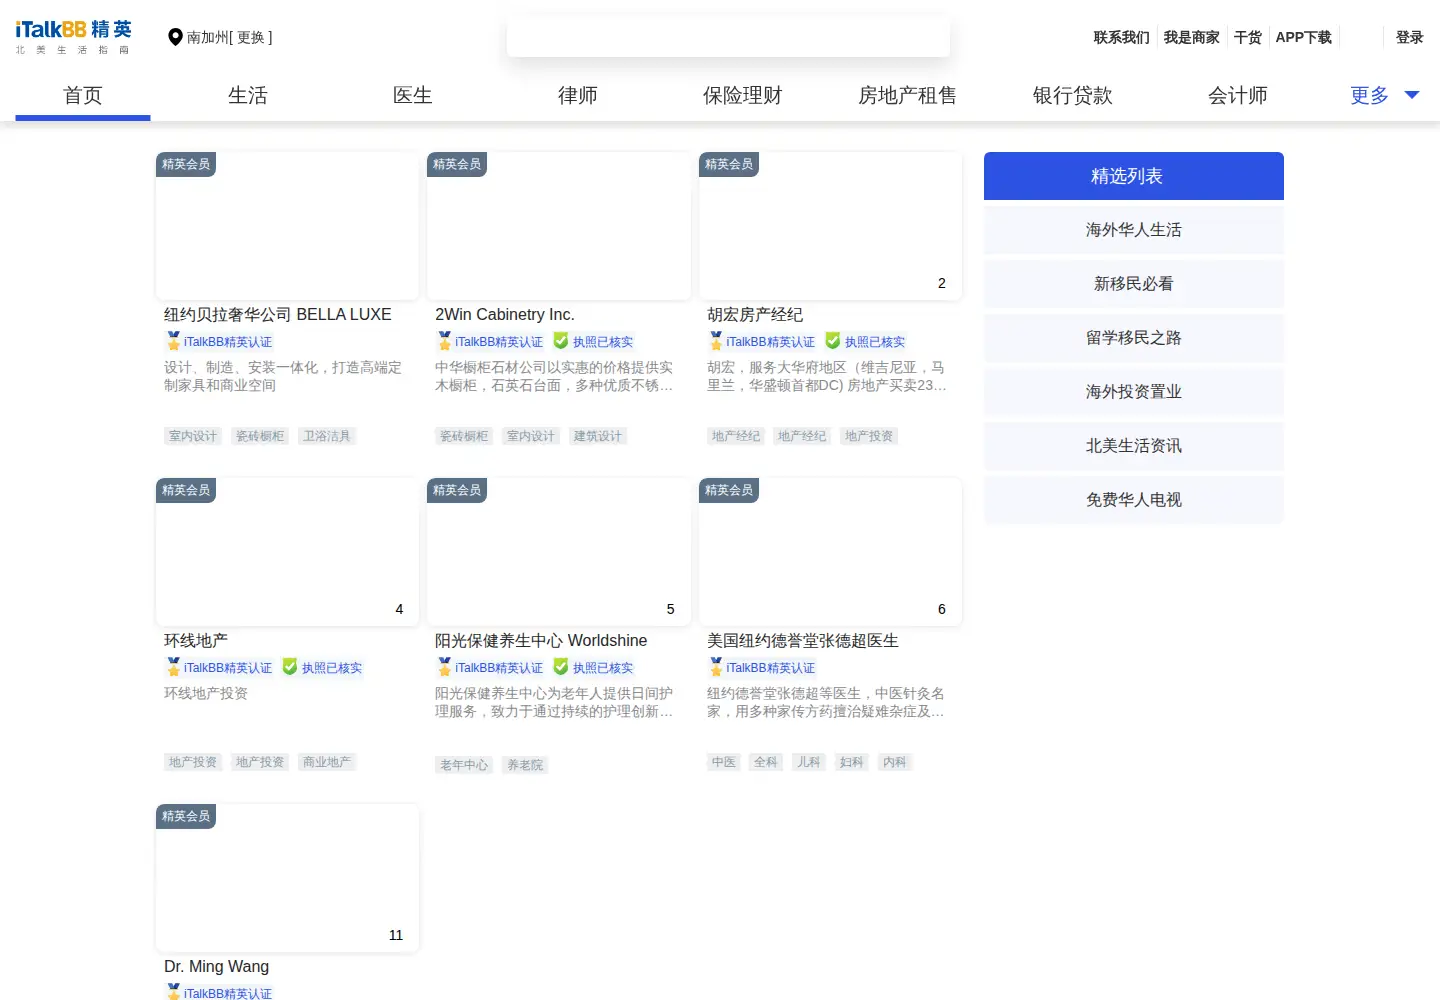Viewport: 1440px width, 1000px height.
Task: Click the 儿科 tag under 张德超医生
Action: 809,762
